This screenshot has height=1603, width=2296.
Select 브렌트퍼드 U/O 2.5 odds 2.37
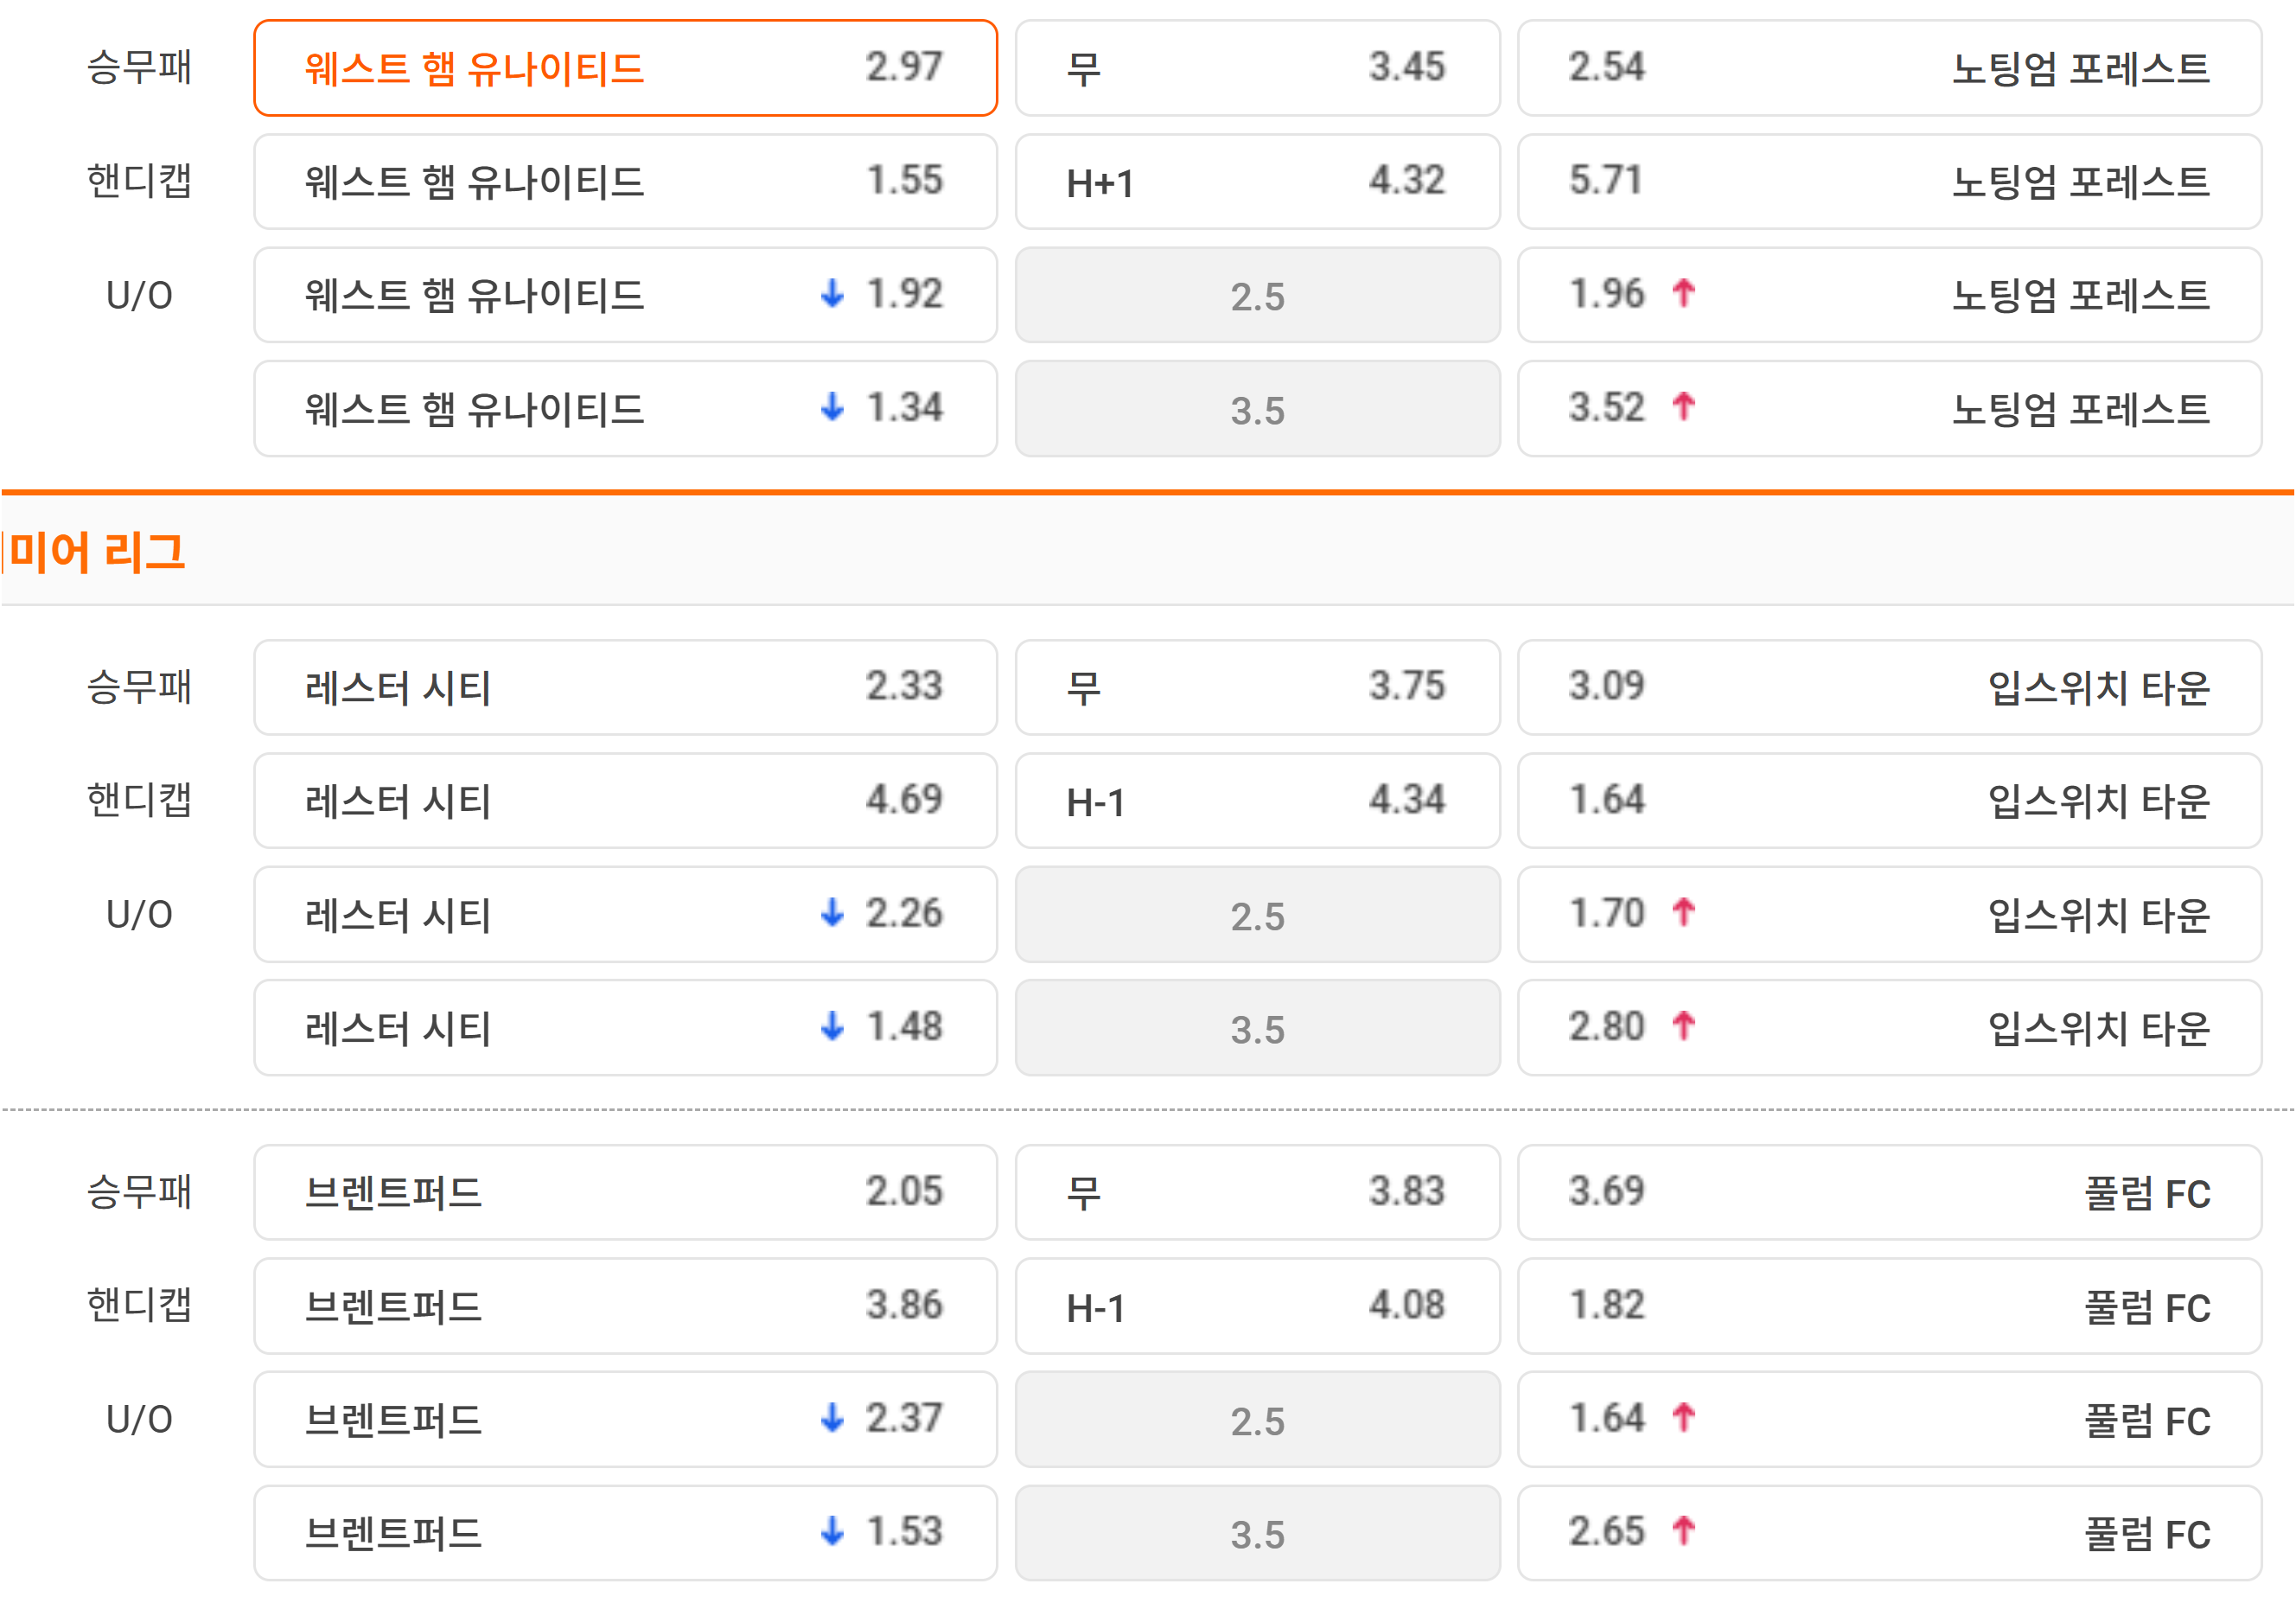coord(625,1419)
